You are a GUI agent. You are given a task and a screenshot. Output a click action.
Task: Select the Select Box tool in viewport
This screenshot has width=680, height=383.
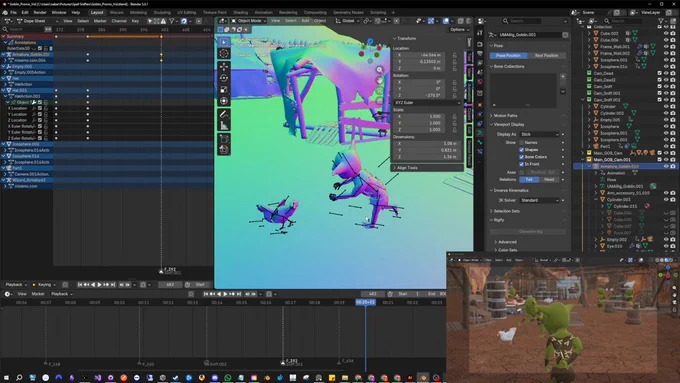[224, 42]
